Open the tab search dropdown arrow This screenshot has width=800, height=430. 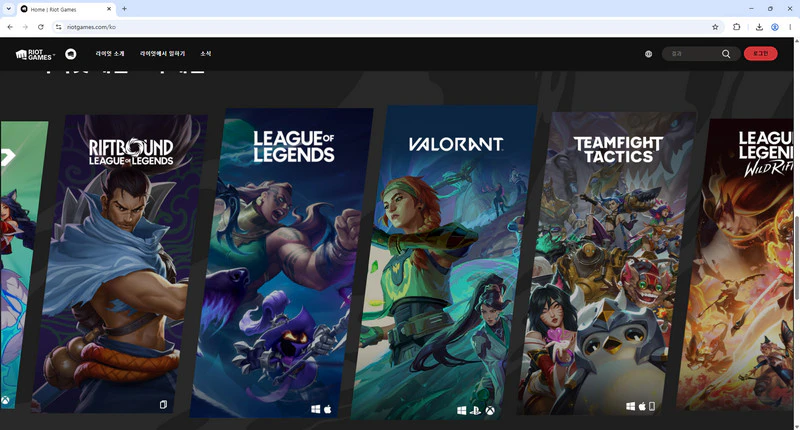pos(9,9)
